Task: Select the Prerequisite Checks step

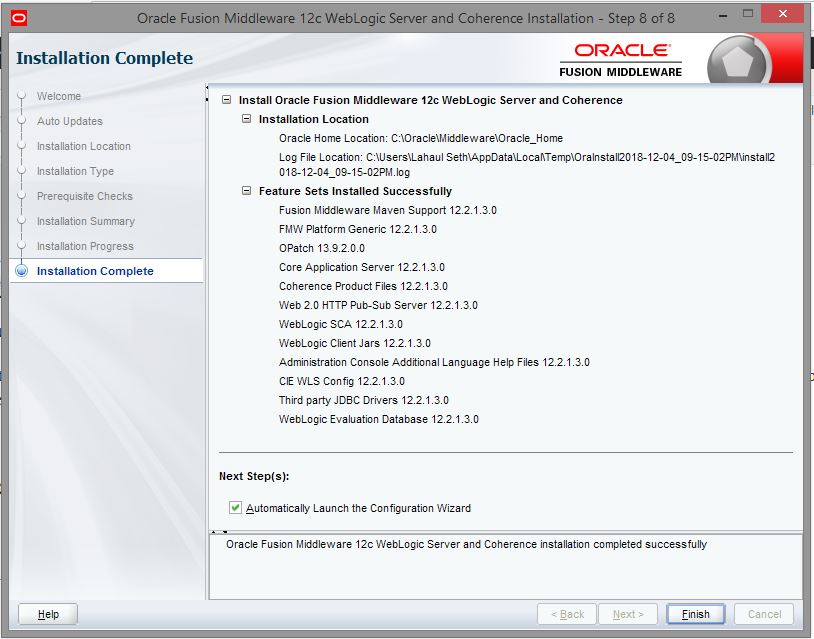Action: coord(84,197)
